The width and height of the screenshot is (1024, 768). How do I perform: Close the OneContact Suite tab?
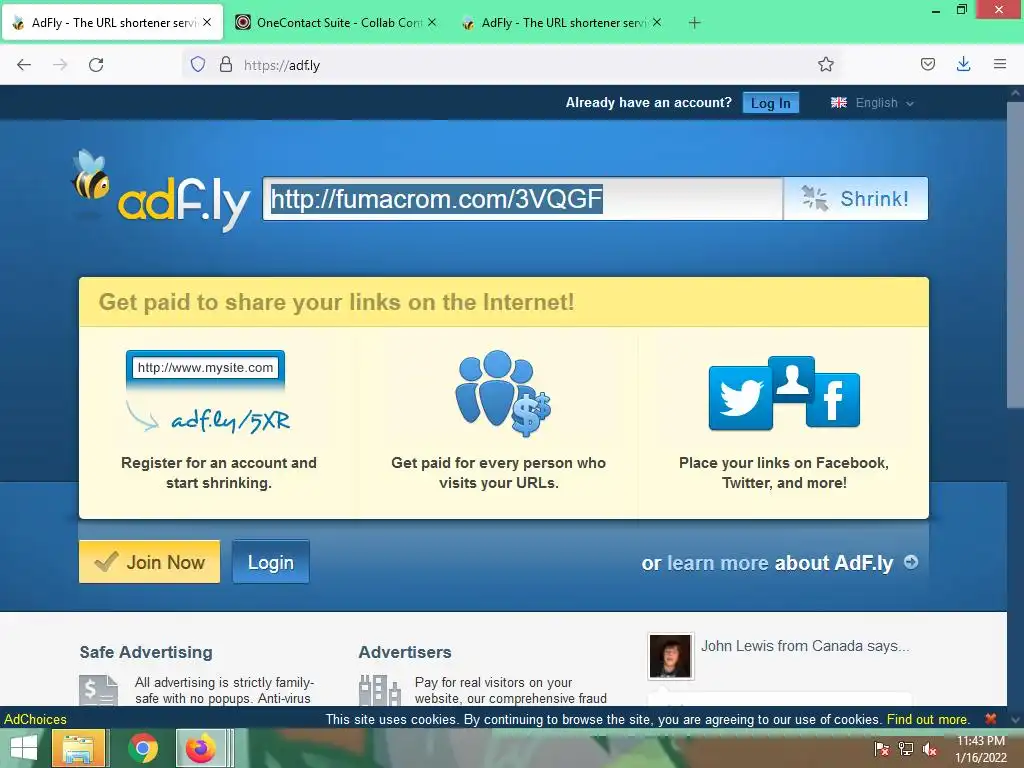pos(432,22)
